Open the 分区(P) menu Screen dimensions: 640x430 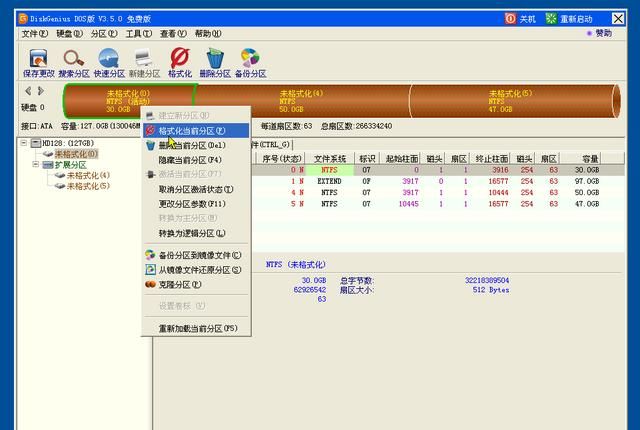click(x=104, y=33)
